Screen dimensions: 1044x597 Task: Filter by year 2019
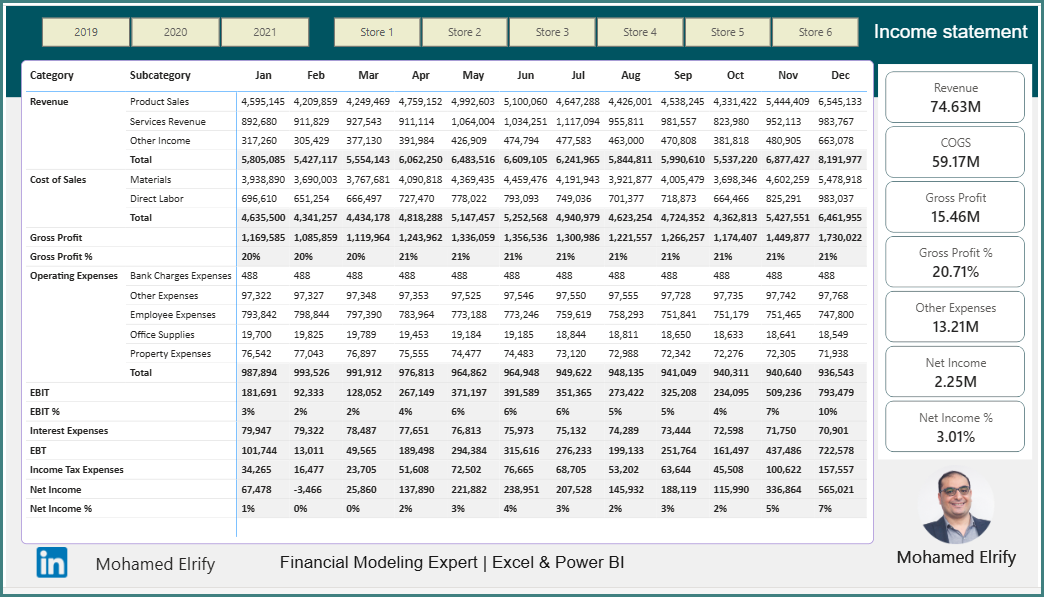(86, 32)
